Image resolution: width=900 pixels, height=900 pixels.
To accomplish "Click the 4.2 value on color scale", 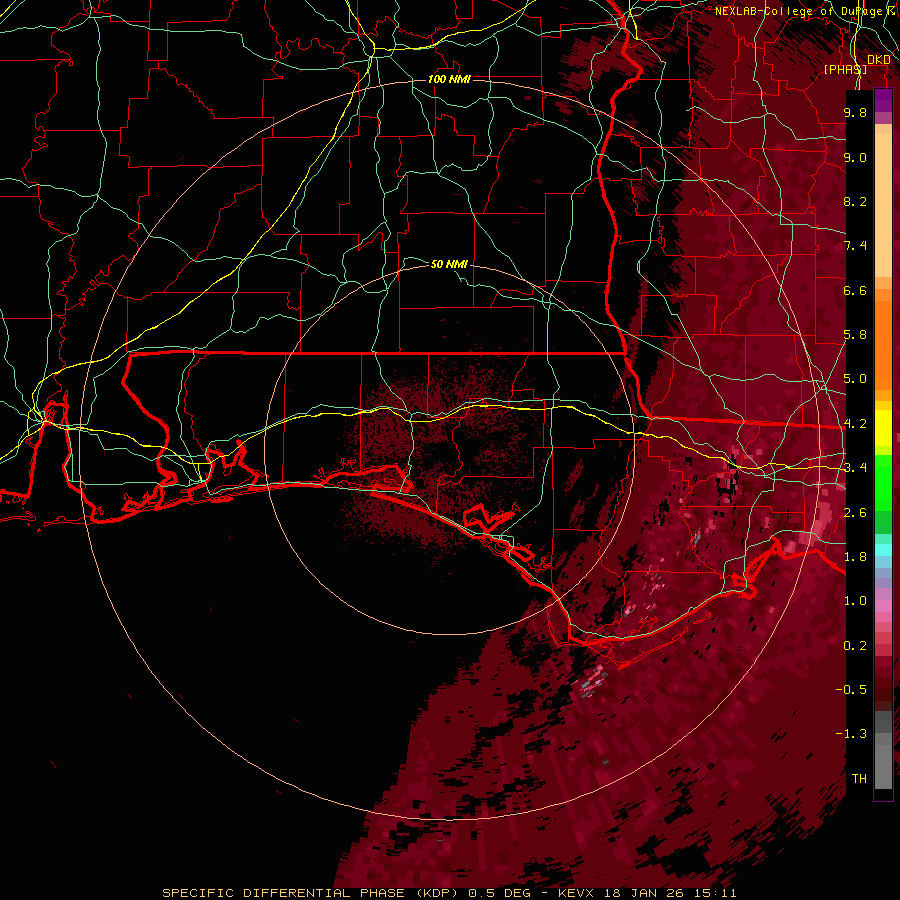I will [x=855, y=424].
